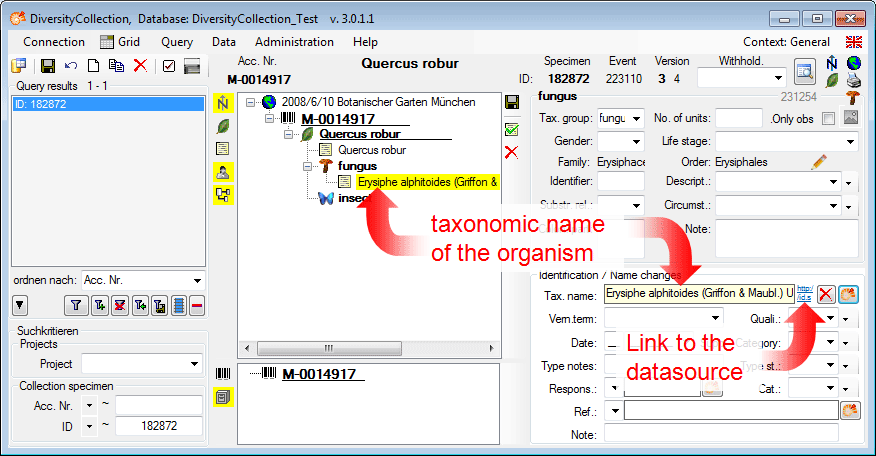Open the Query menu
Screen dimensions: 876x456
[176, 42]
